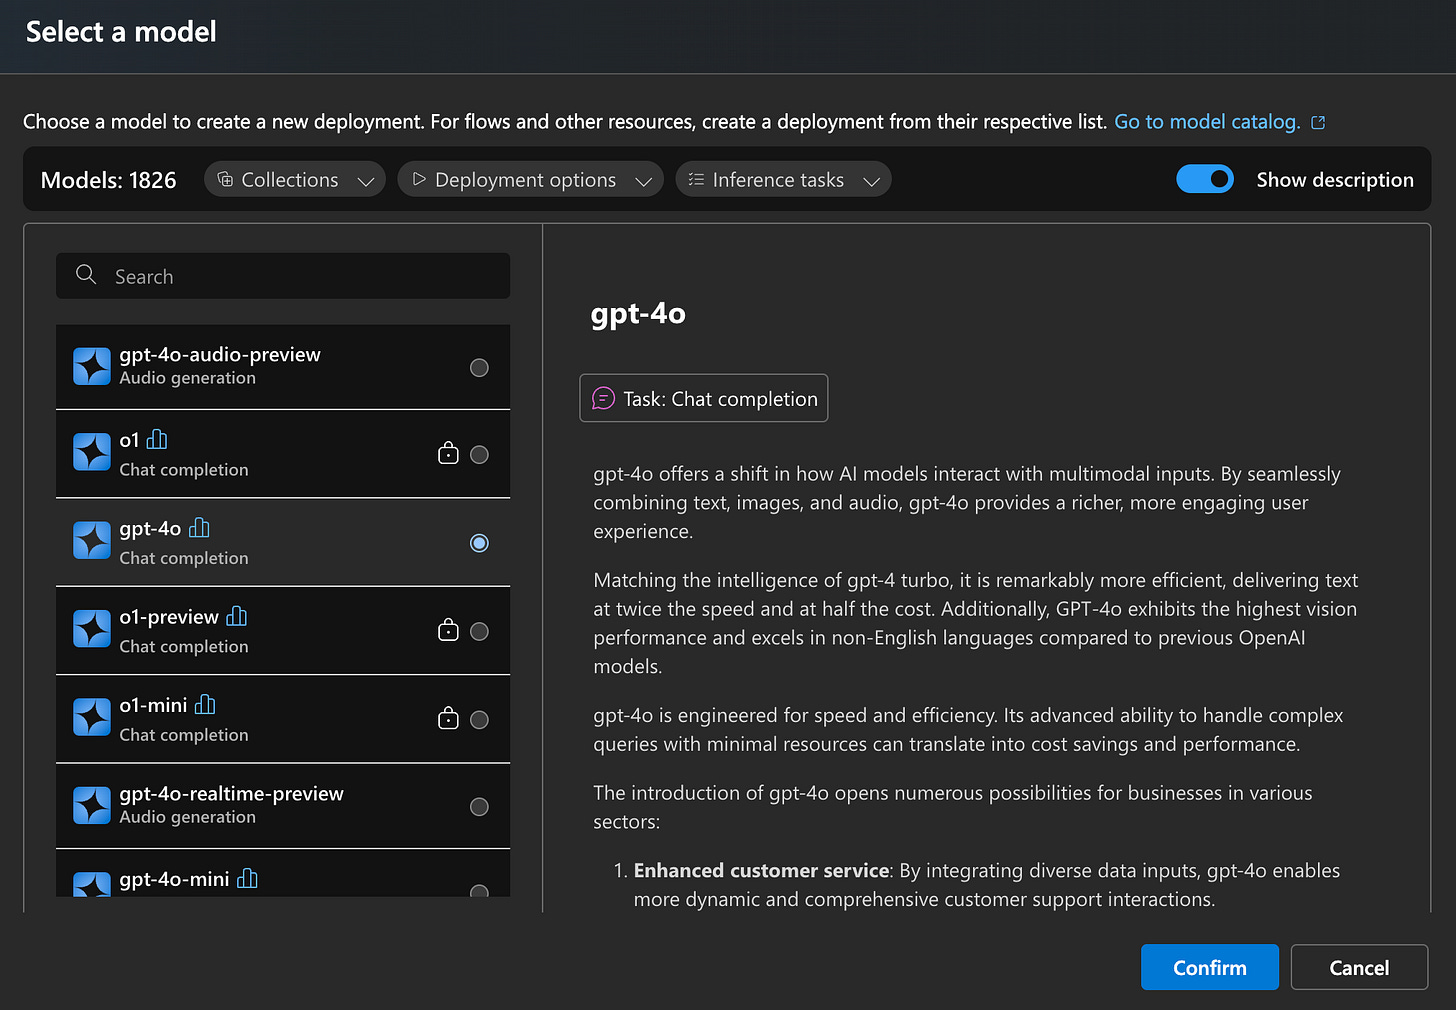Click in the Search models field
The width and height of the screenshot is (1456, 1010).
283,276
